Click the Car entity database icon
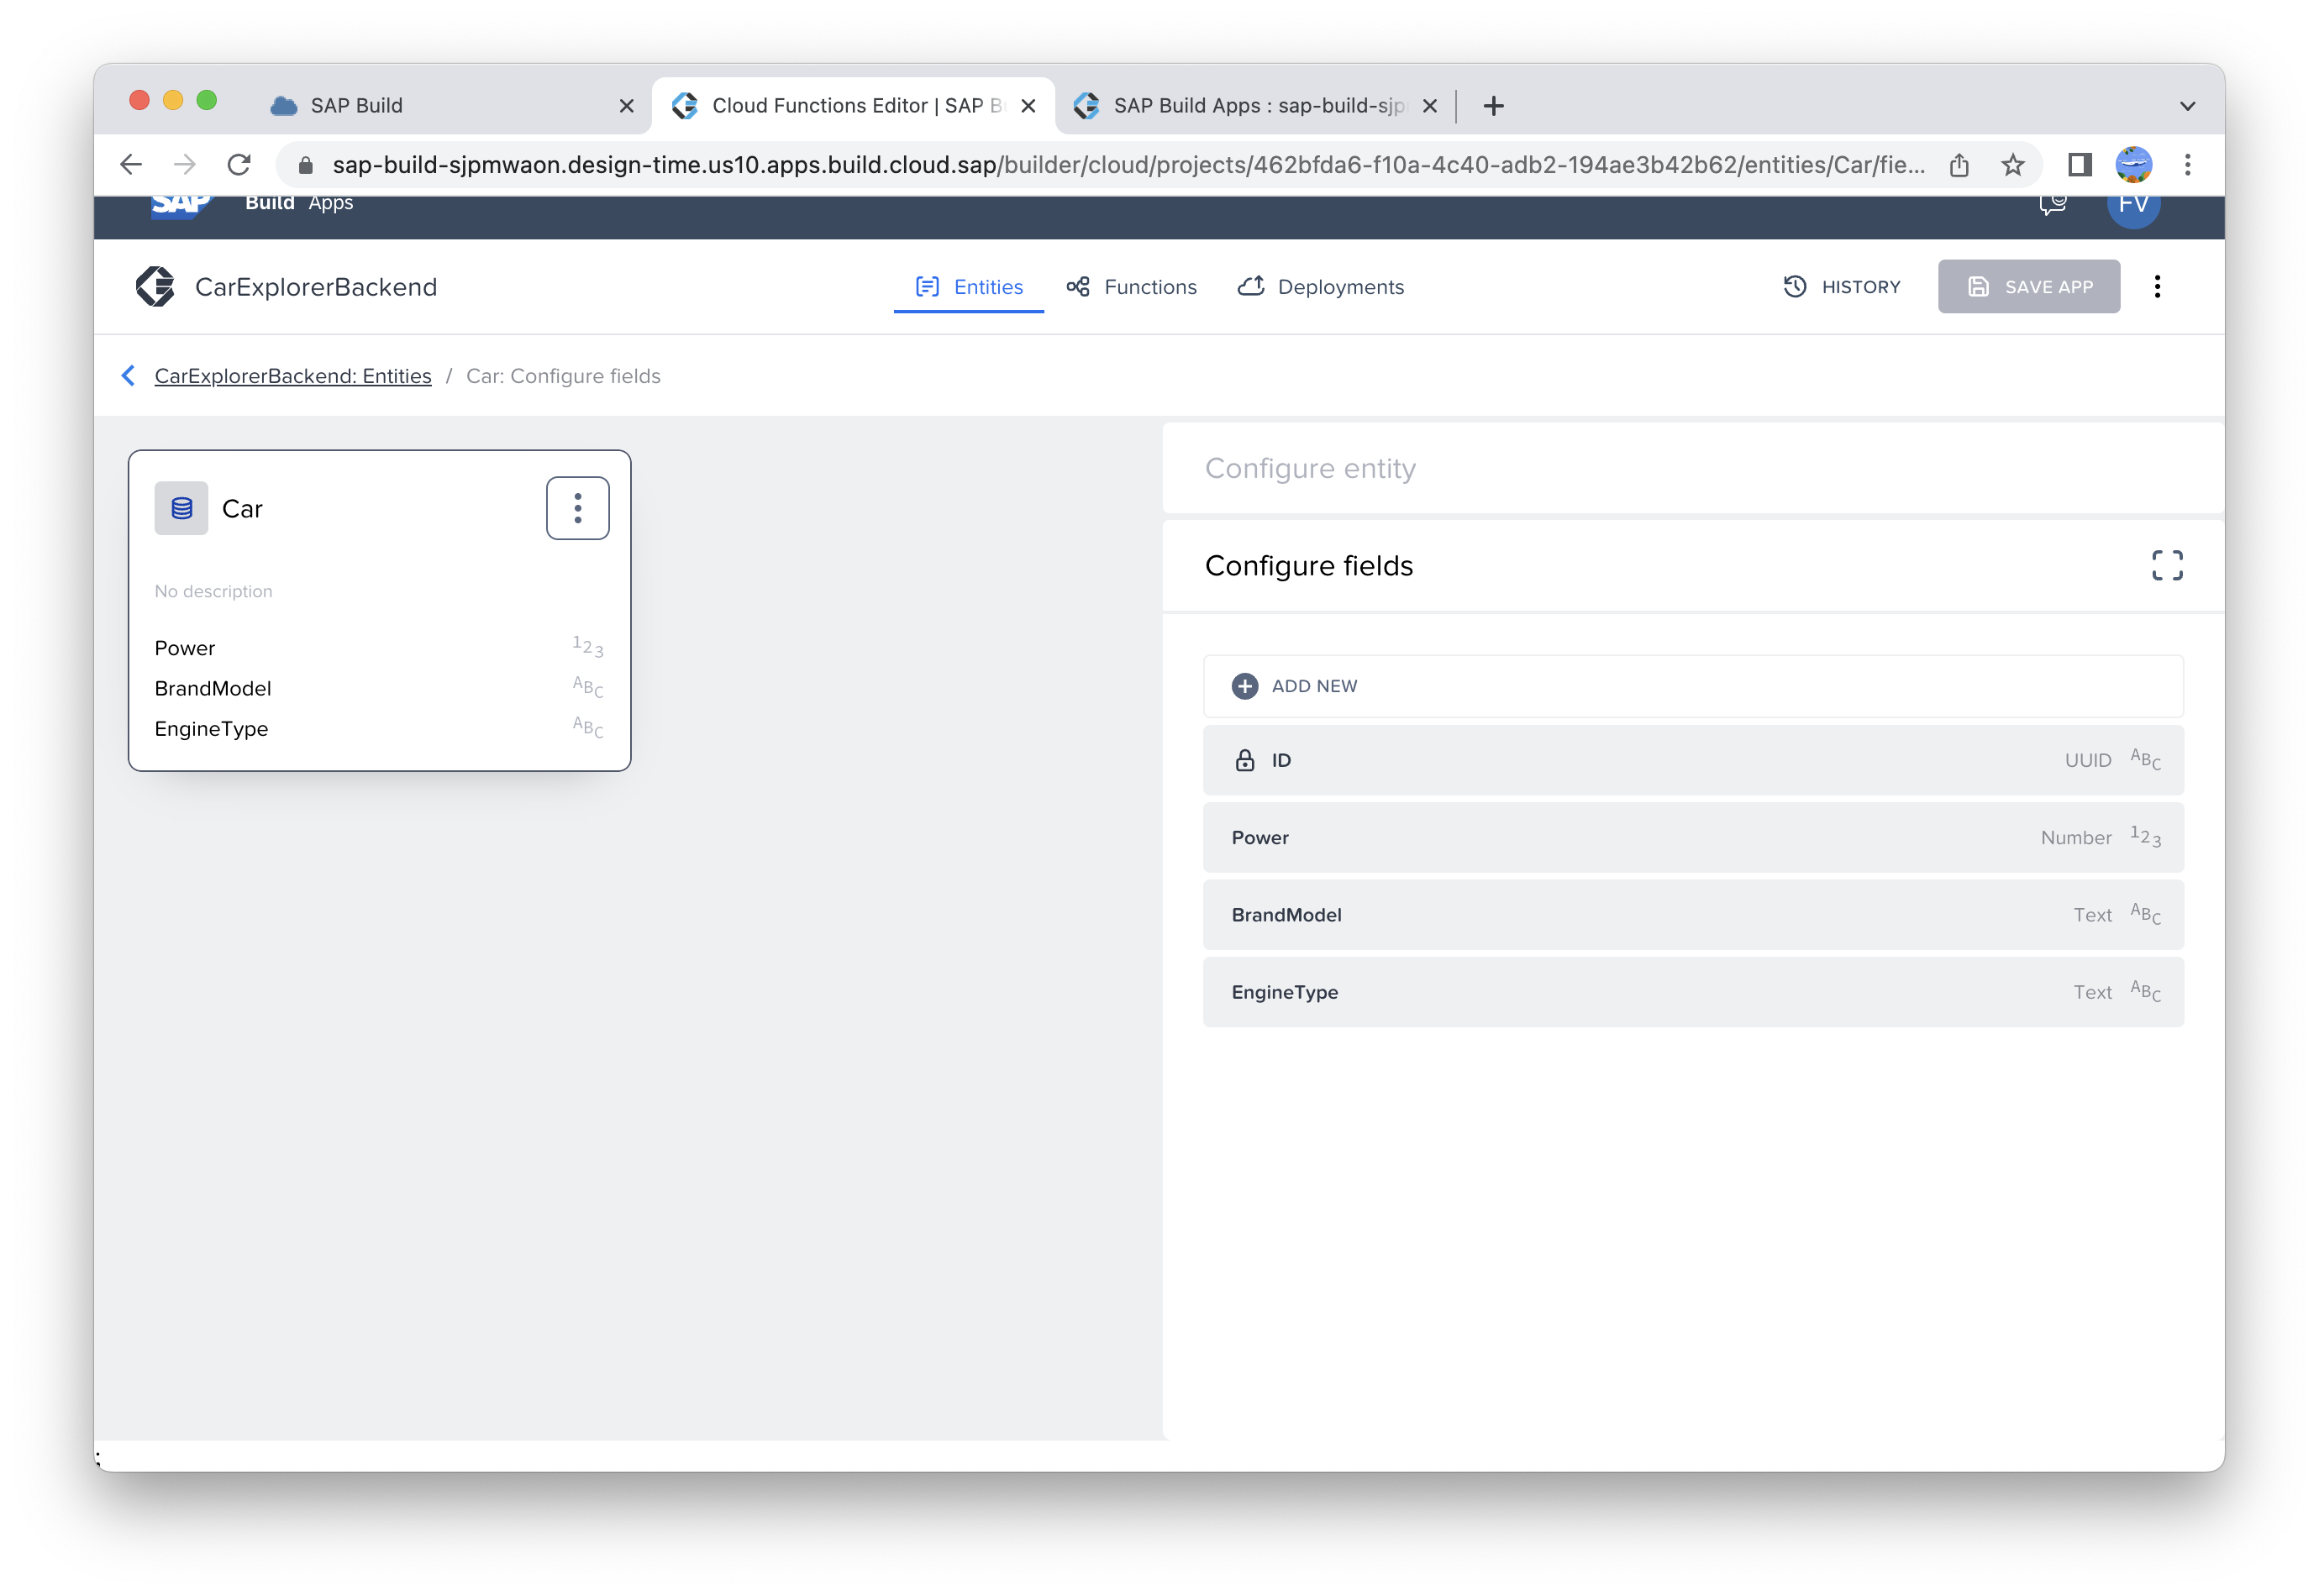 click(181, 508)
